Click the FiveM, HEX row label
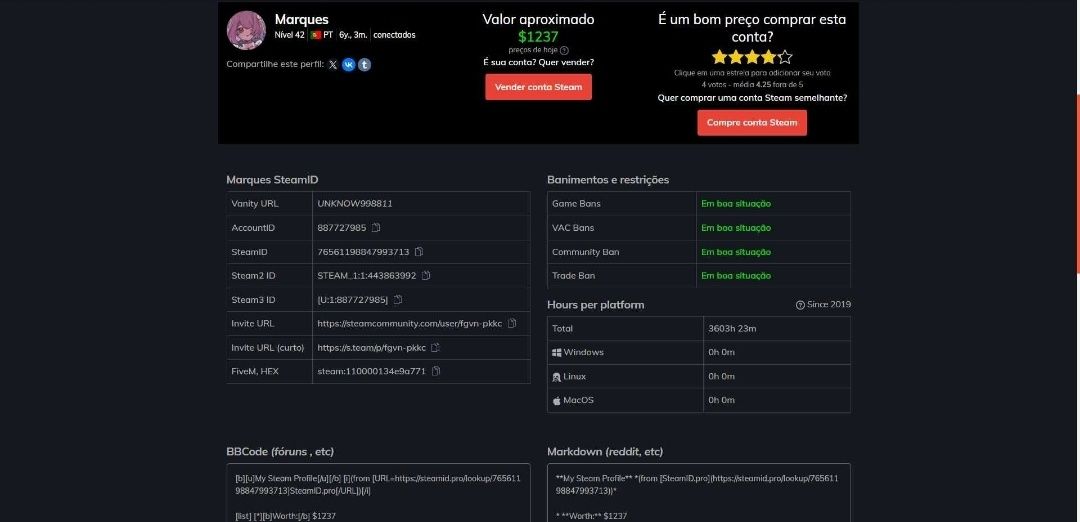 (255, 371)
